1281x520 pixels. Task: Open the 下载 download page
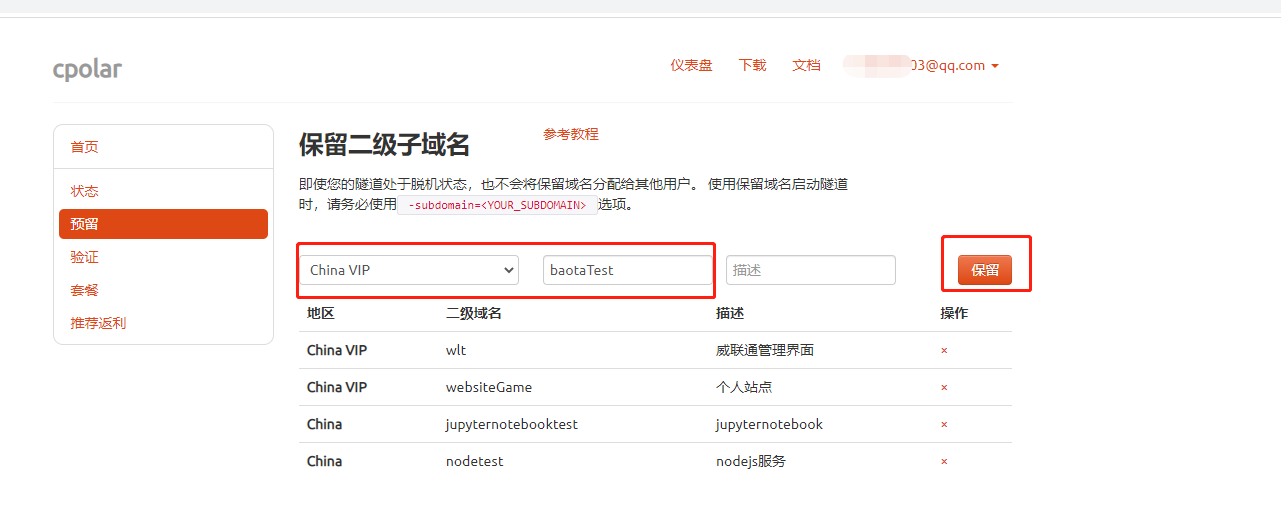pyautogui.click(x=752, y=66)
